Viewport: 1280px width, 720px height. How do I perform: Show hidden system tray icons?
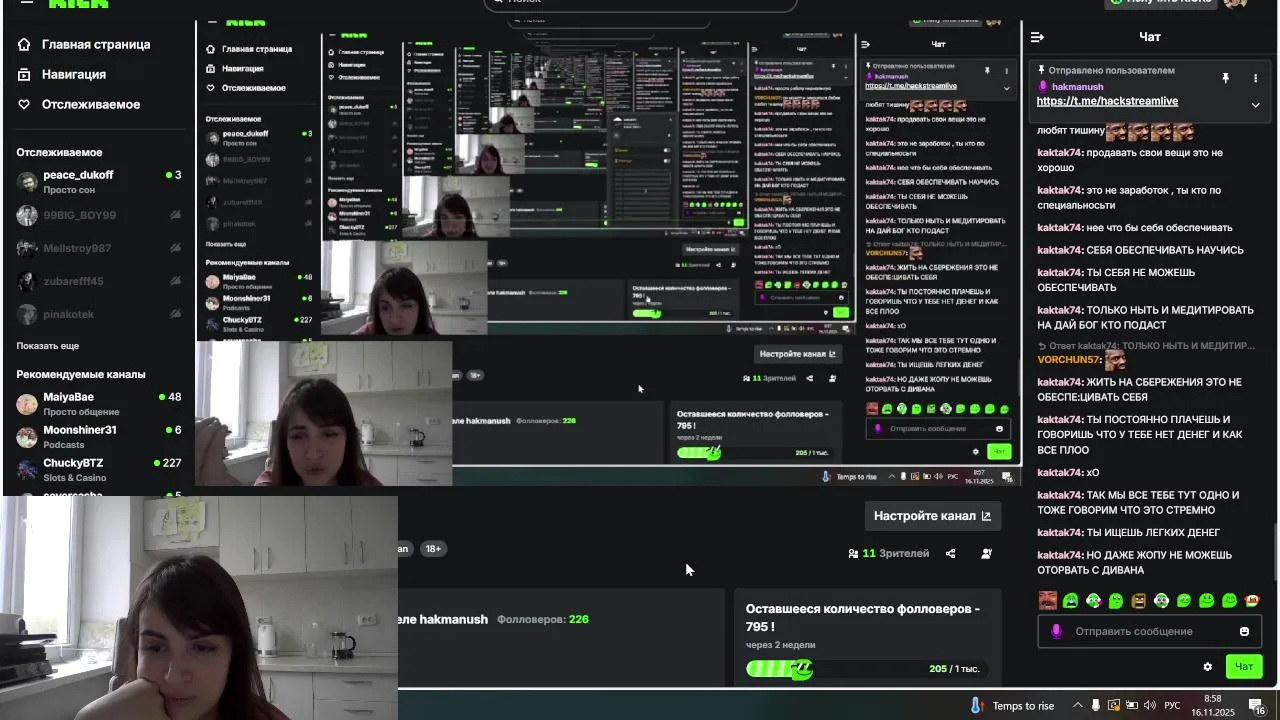point(1077,705)
